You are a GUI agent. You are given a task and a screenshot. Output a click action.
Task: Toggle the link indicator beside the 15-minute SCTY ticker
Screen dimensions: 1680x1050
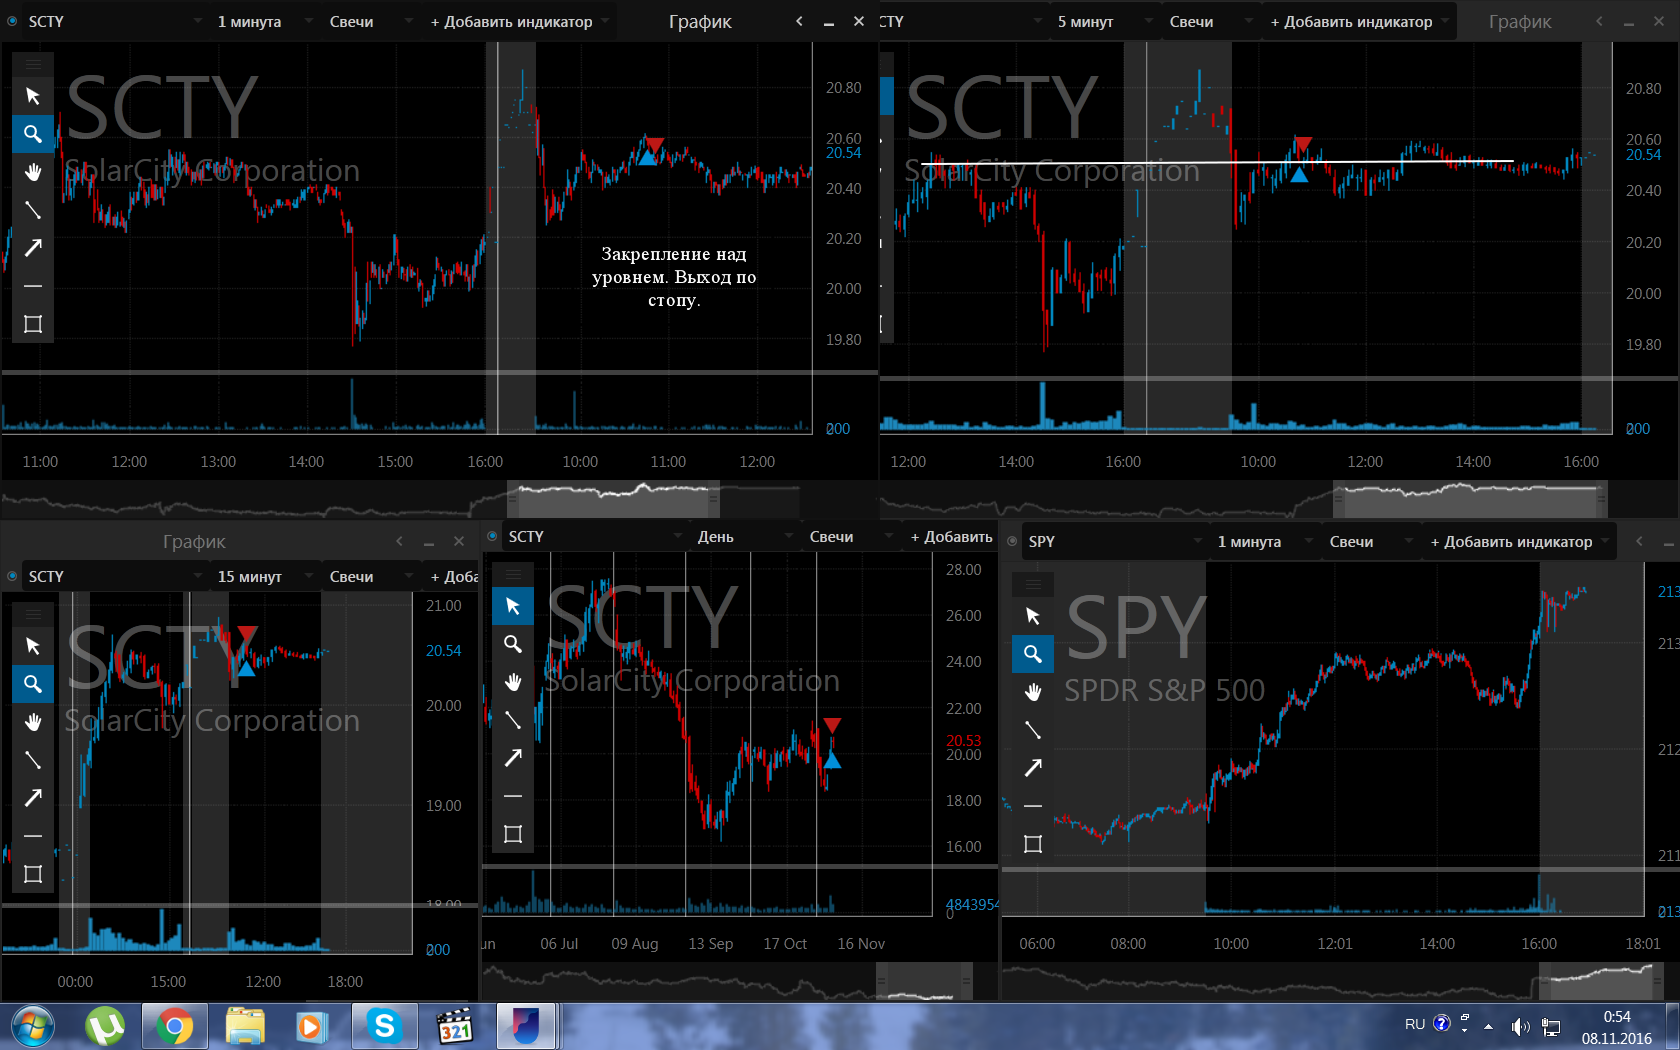[x=12, y=576]
